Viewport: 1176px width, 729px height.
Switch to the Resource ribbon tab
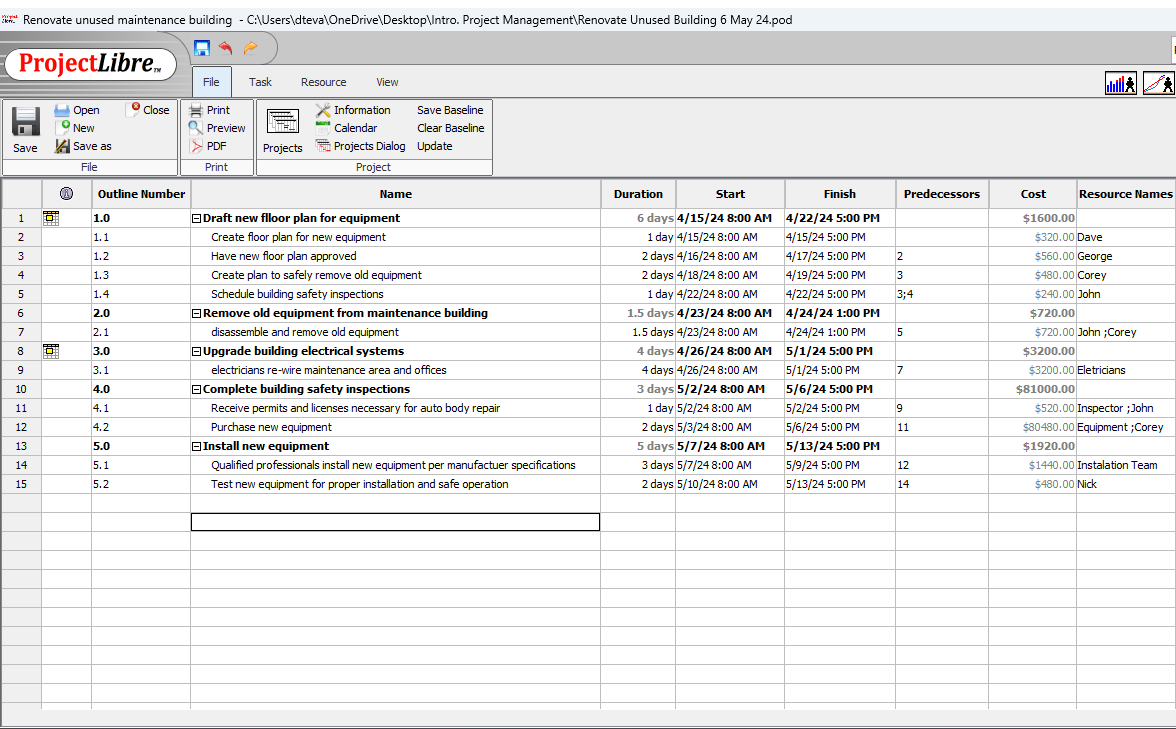coord(323,82)
